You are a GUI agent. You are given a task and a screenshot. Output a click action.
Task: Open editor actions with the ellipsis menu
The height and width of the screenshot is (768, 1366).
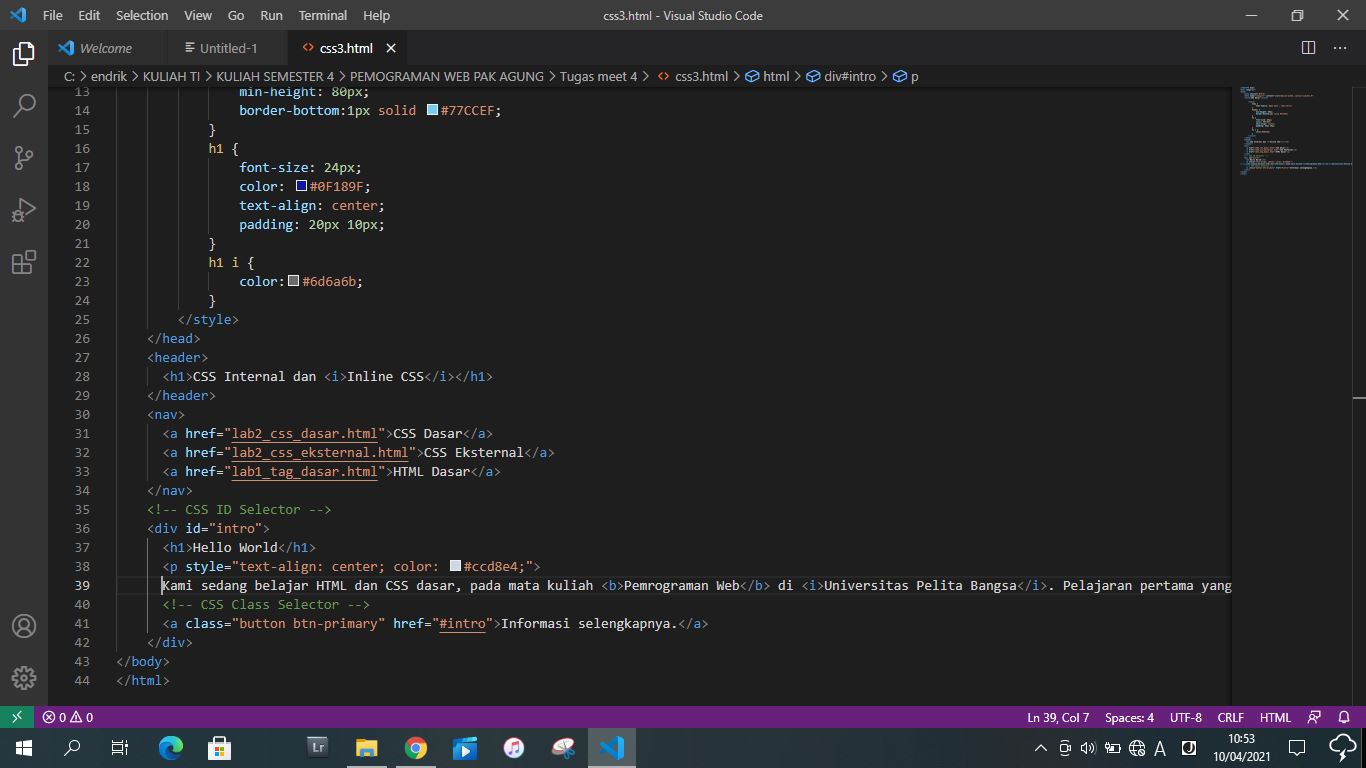(1340, 47)
